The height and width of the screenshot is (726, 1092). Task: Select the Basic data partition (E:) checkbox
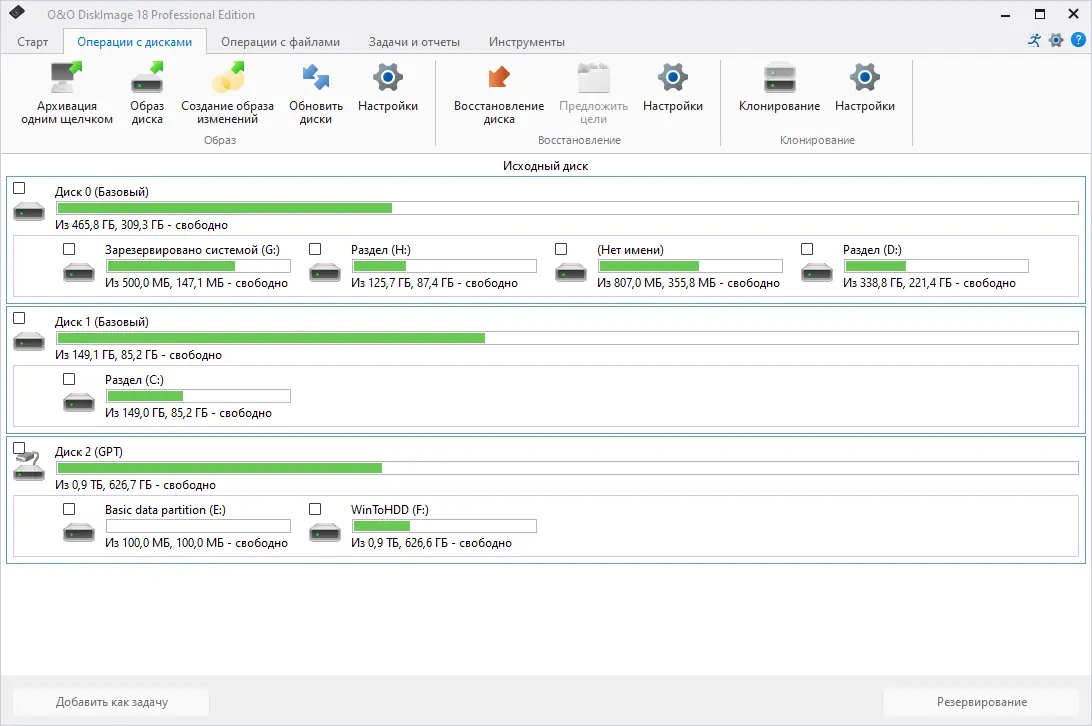[69, 509]
